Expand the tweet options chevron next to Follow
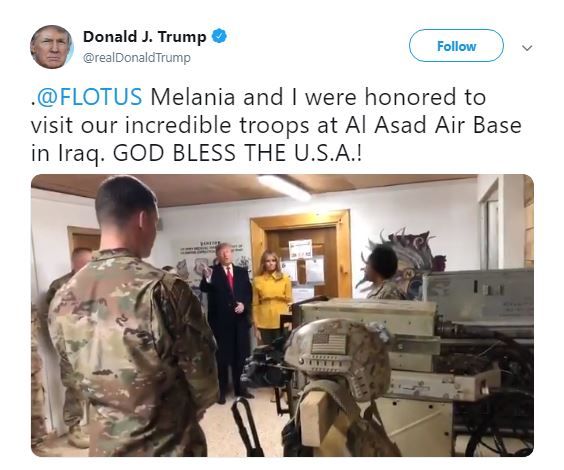Viewport: 564px width, 470px height. tap(527, 47)
